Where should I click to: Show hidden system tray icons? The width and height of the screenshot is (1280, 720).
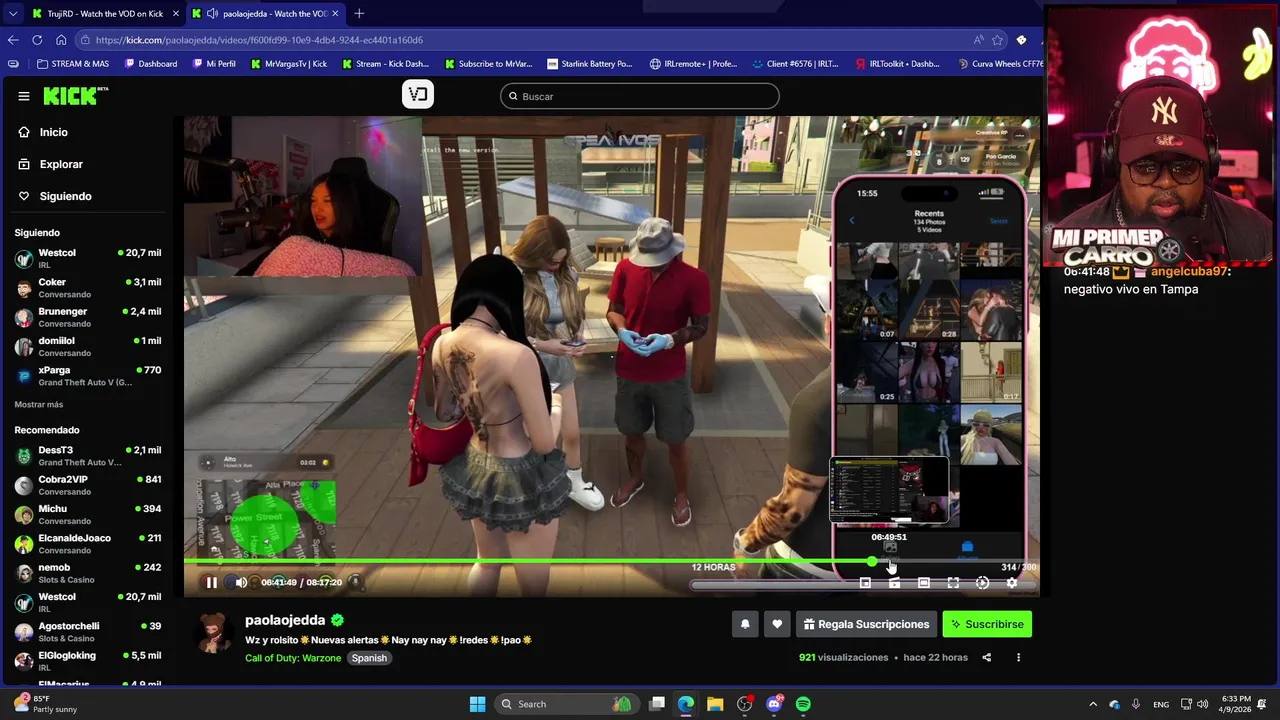(x=1092, y=704)
